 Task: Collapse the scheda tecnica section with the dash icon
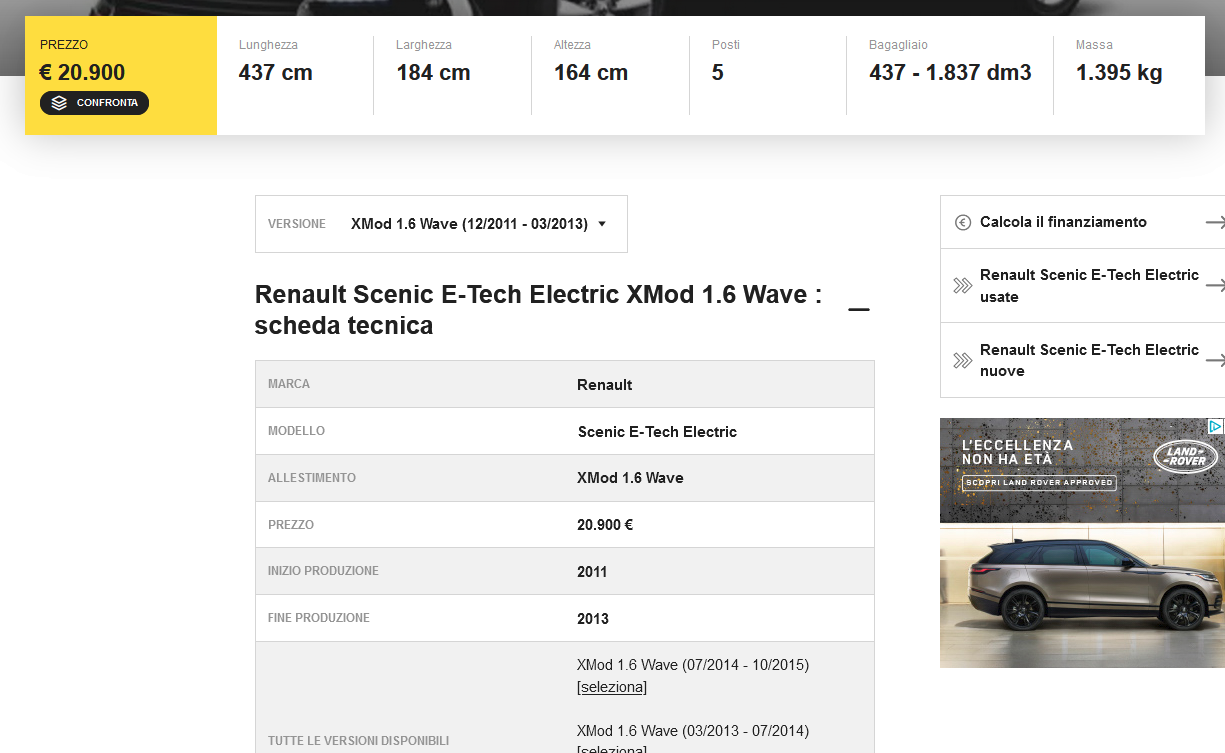[x=859, y=310]
